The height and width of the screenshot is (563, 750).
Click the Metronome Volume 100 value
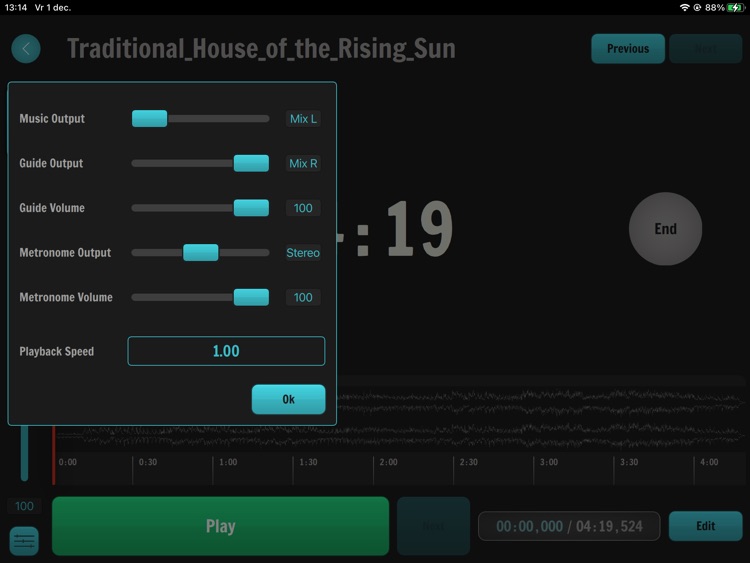click(x=303, y=297)
